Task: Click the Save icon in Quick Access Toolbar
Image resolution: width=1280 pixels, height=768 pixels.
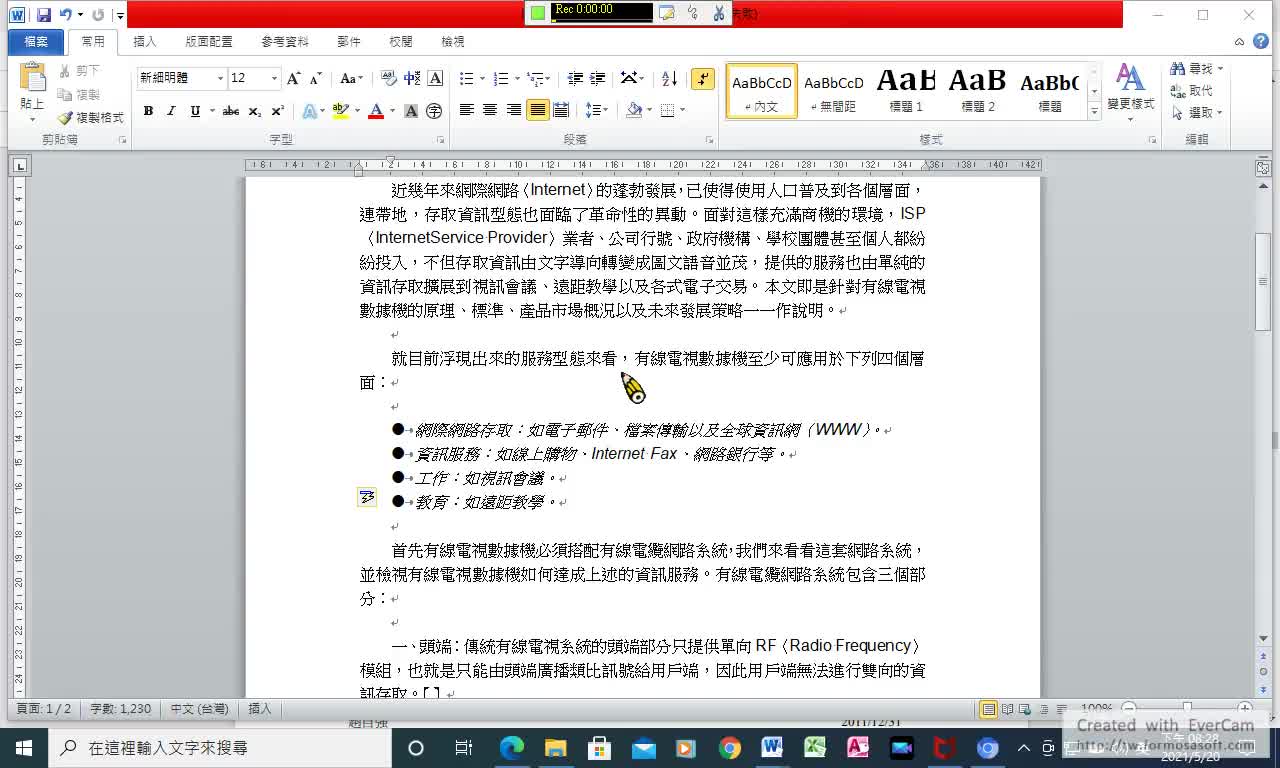Action: [44, 14]
